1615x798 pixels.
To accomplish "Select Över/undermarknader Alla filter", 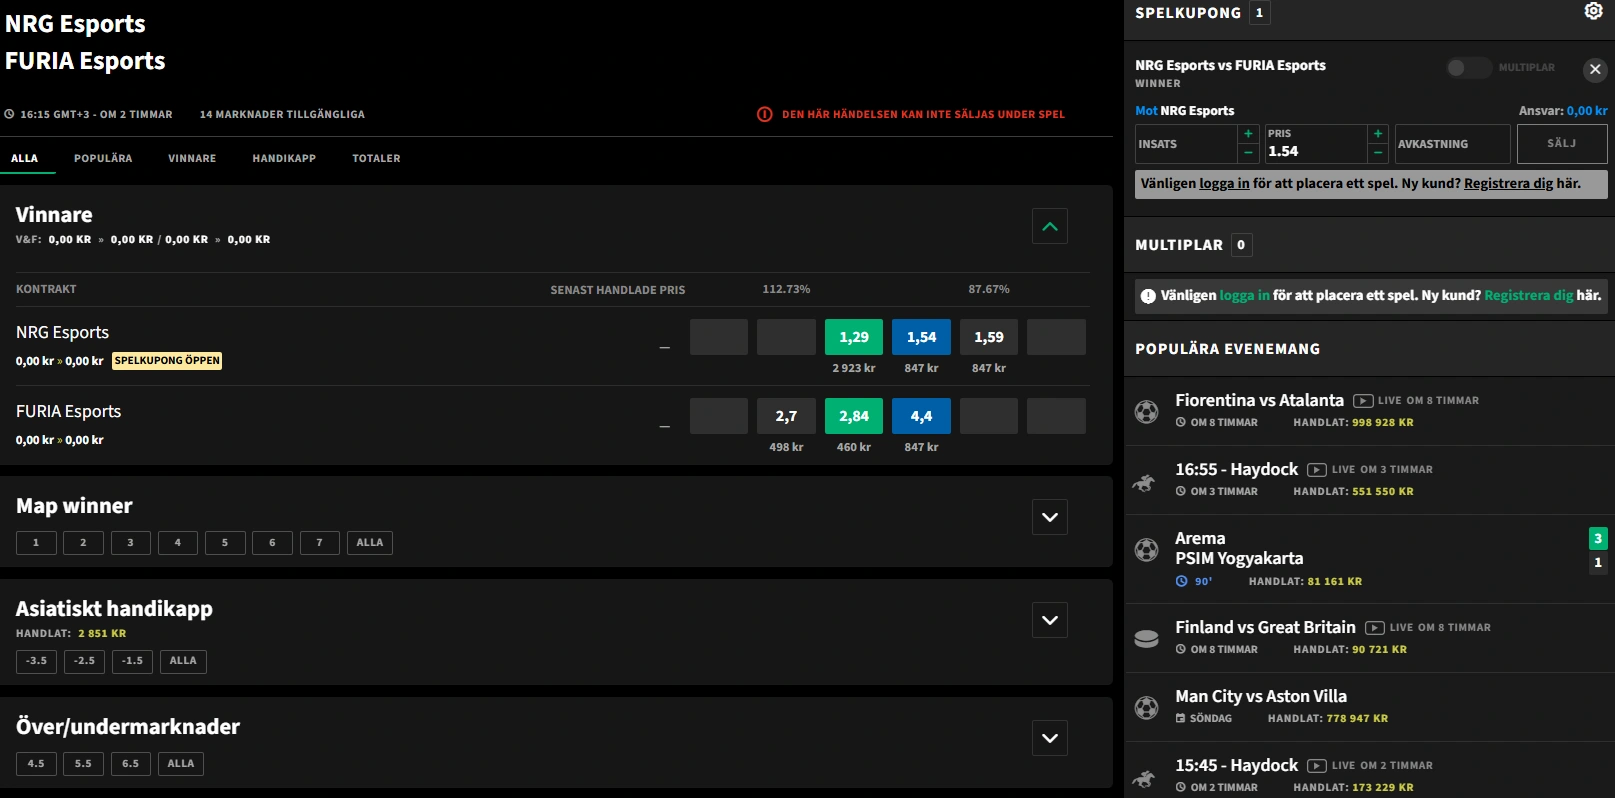I will pyautogui.click(x=181, y=764).
